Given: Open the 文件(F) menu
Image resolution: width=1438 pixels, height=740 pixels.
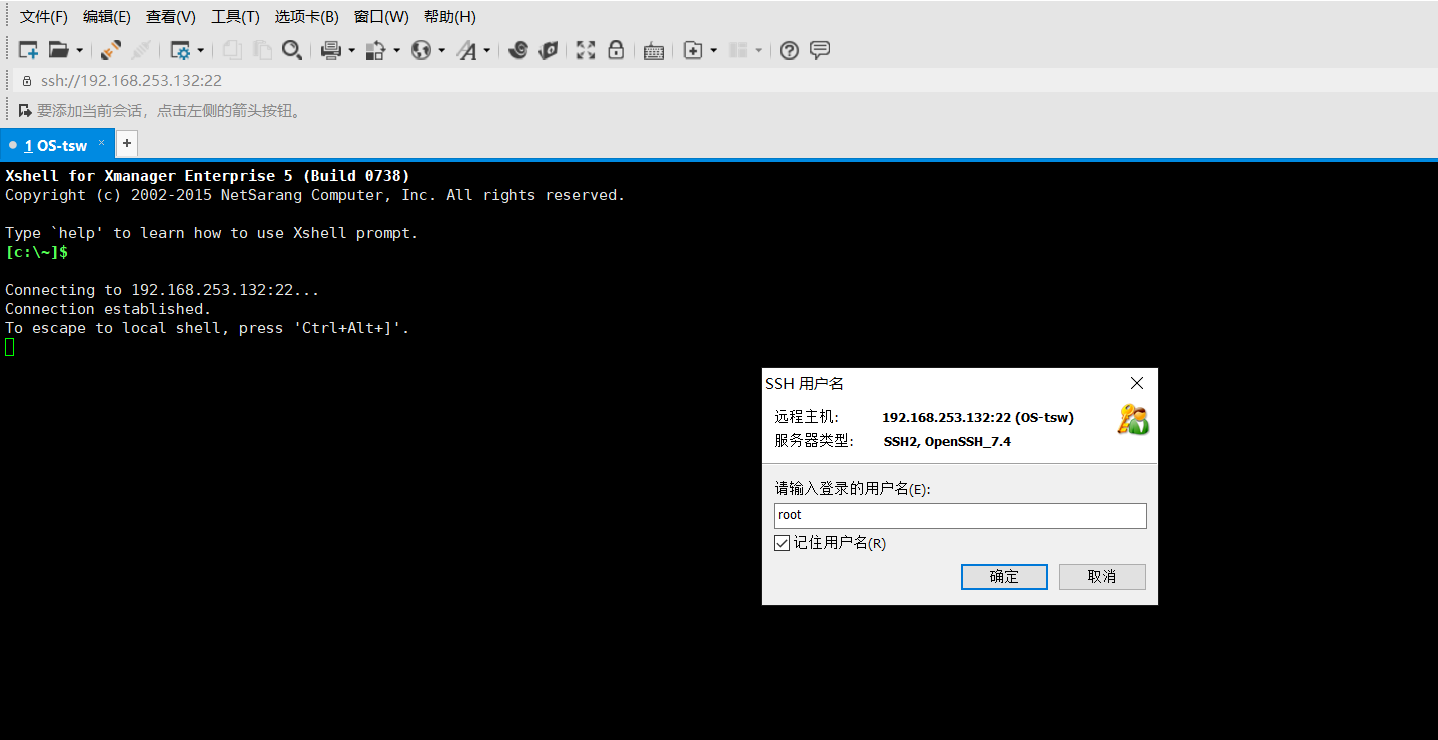Looking at the screenshot, I should [44, 17].
